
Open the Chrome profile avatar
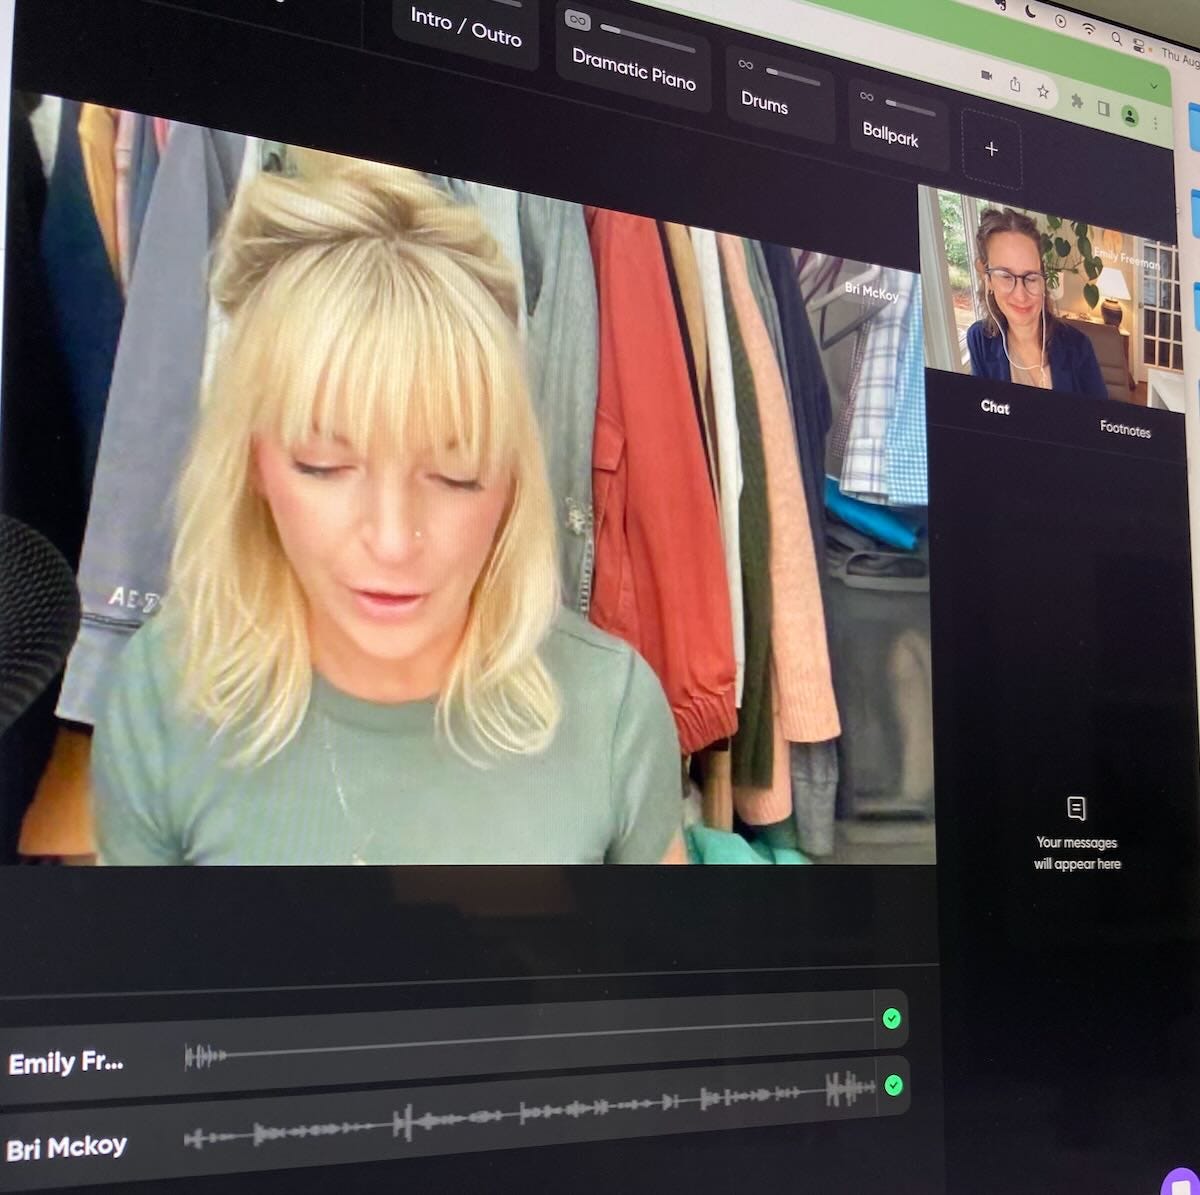click(x=1131, y=115)
